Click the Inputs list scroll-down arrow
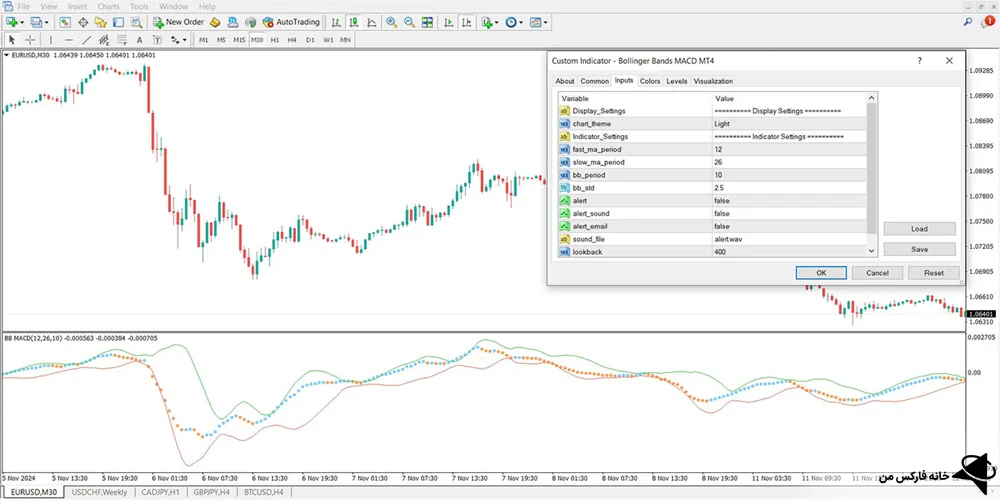The height and width of the screenshot is (500, 1000). [872, 252]
